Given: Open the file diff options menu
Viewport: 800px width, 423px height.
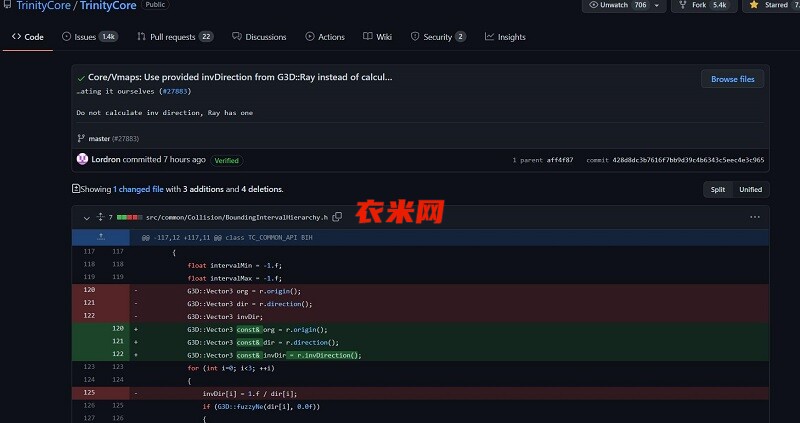Looking at the screenshot, I should [x=755, y=217].
